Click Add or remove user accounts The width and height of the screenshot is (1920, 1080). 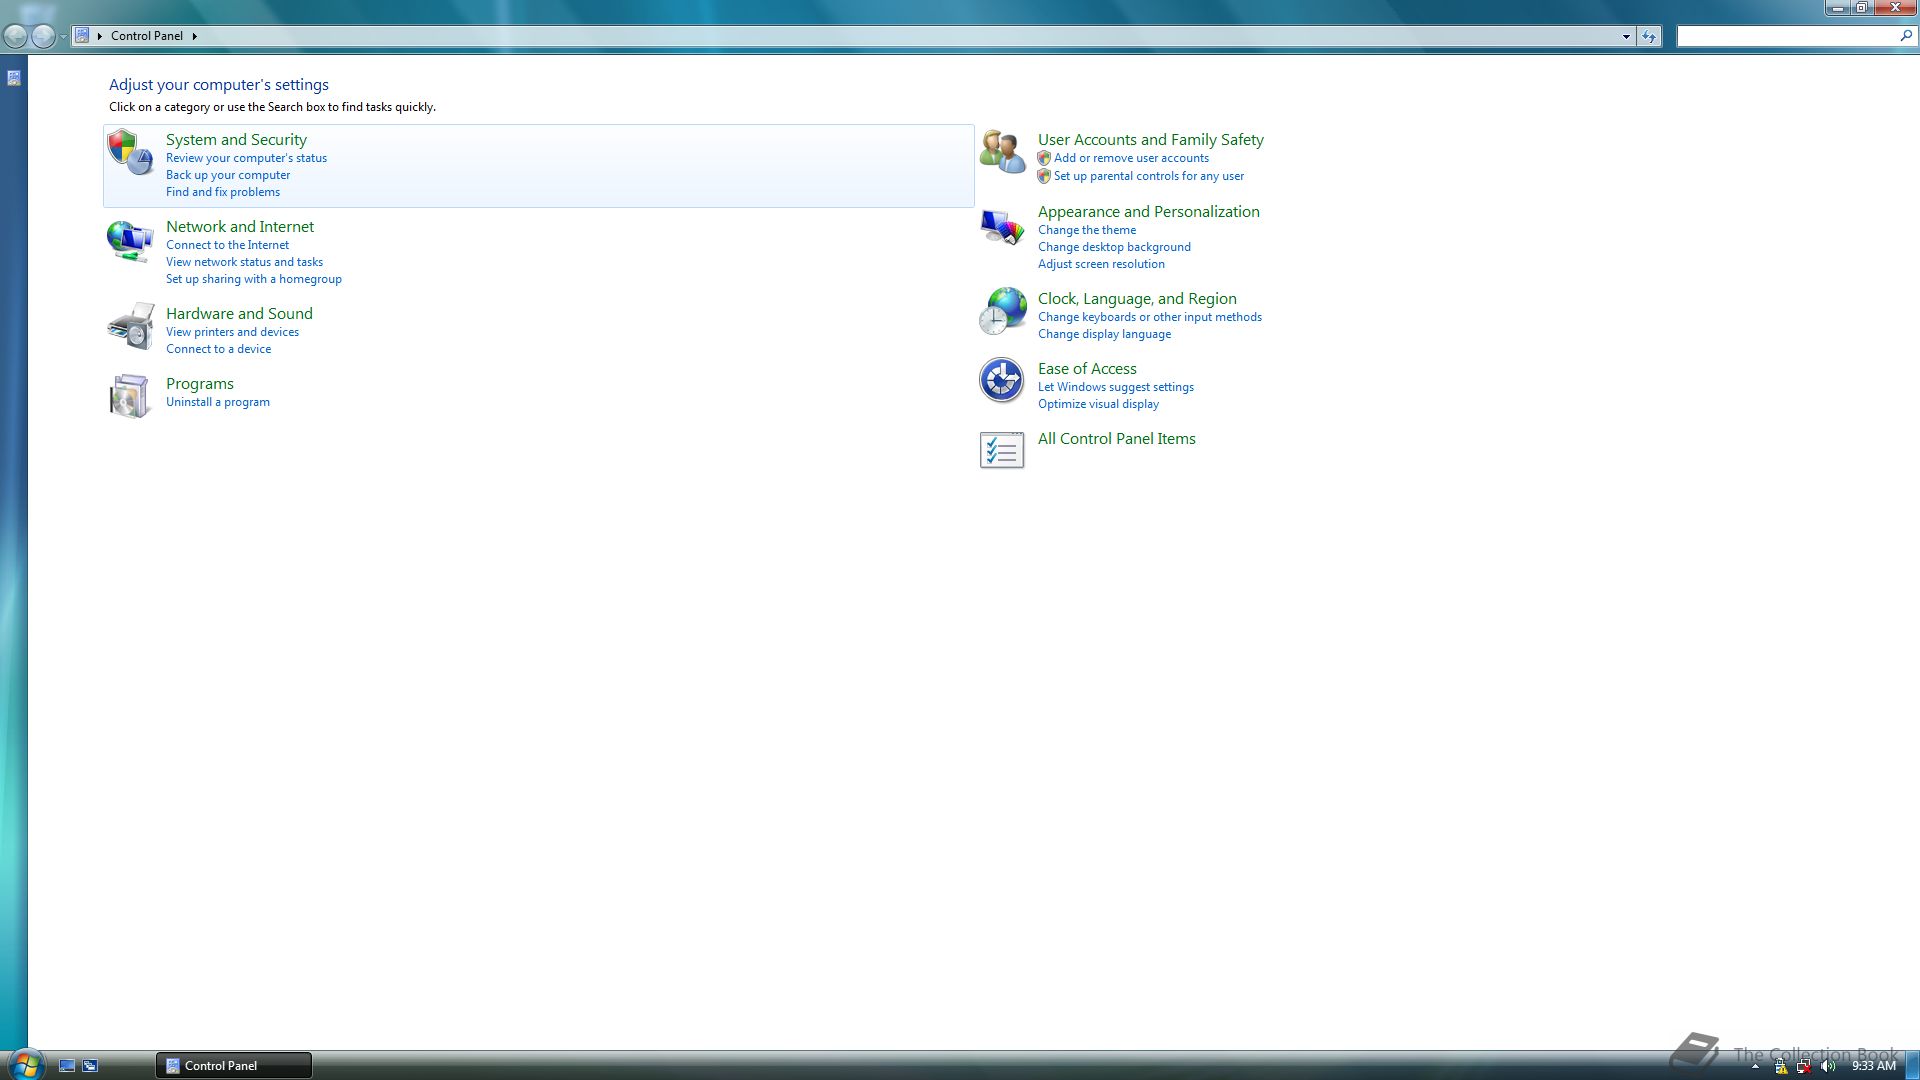click(1131, 158)
